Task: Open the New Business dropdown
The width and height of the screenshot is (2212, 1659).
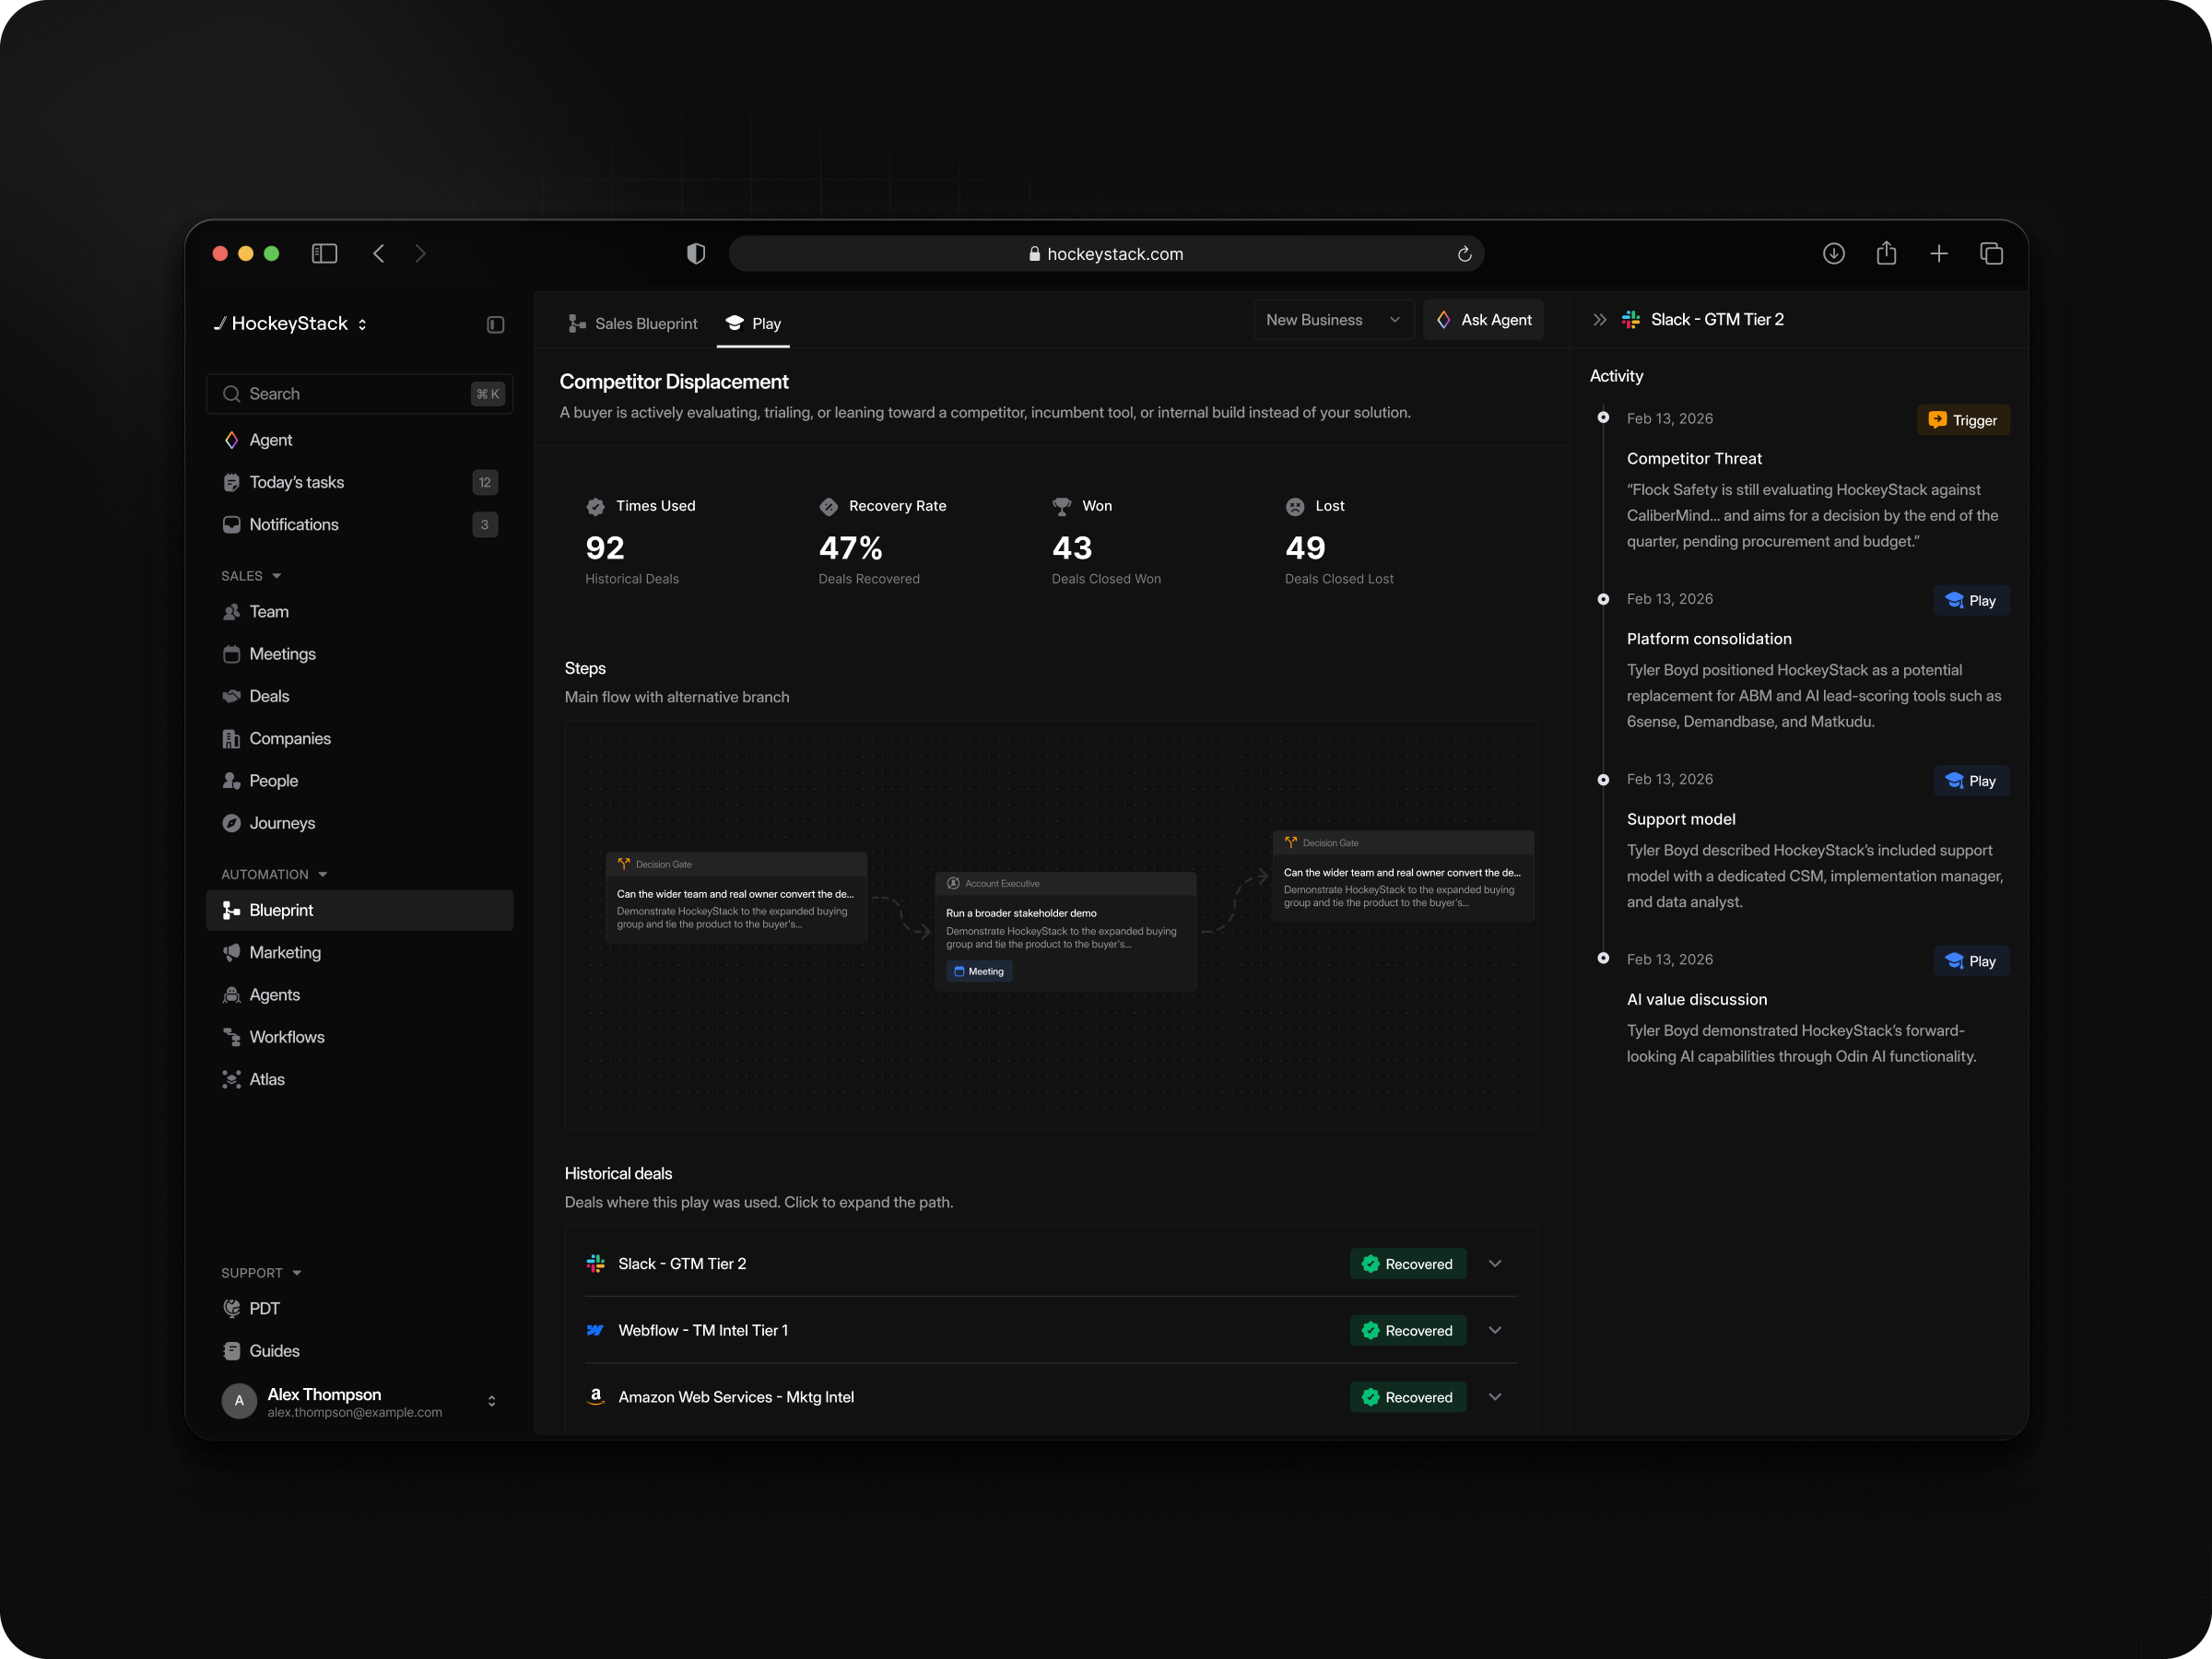Action: coord(1333,320)
